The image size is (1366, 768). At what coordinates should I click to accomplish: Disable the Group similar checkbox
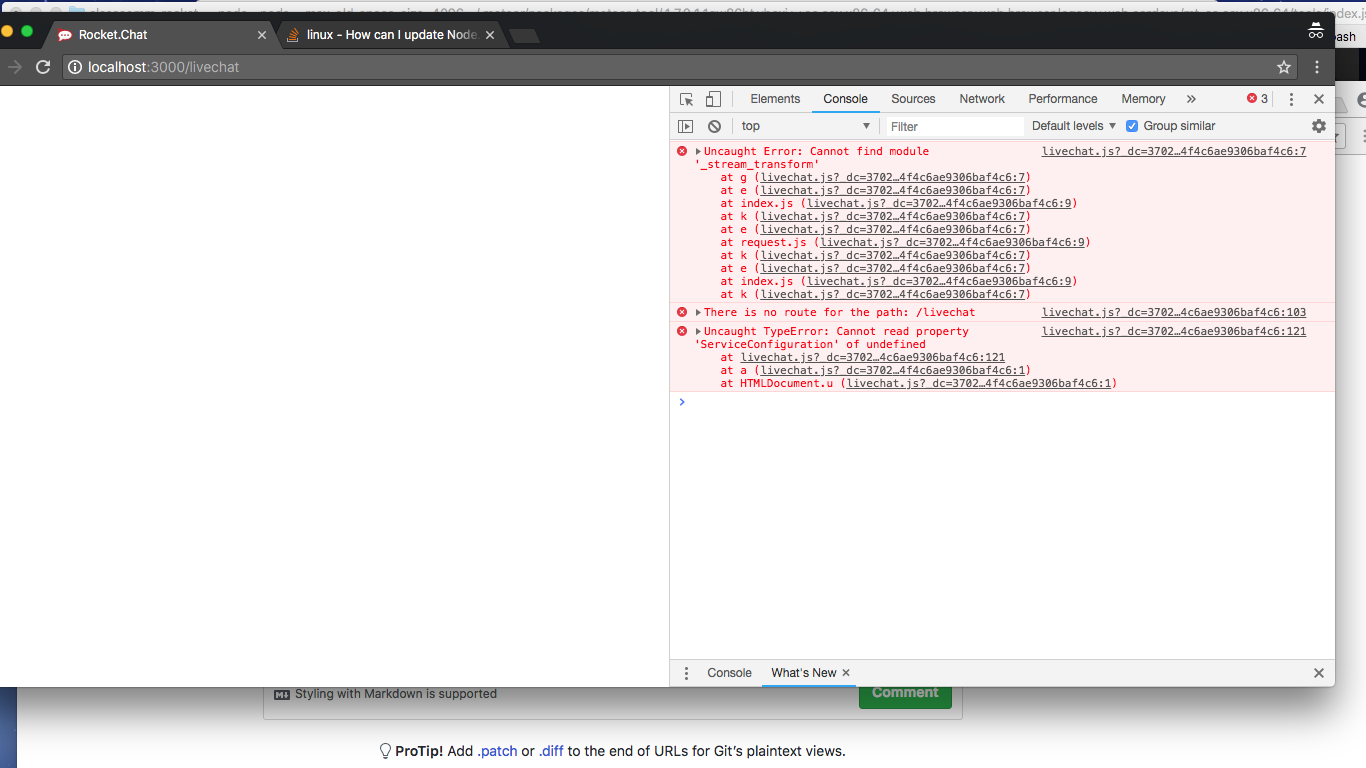coord(1131,125)
